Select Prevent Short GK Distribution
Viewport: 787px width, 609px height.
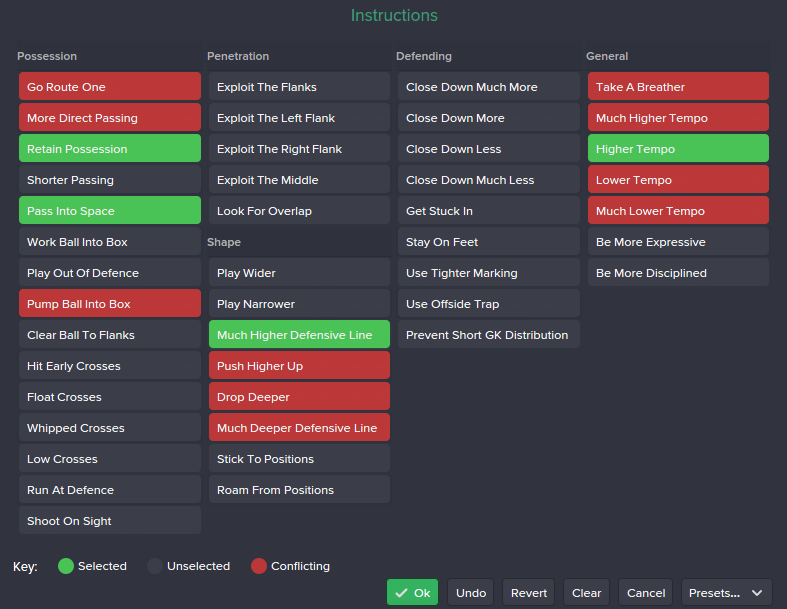pyautogui.click(x=488, y=334)
